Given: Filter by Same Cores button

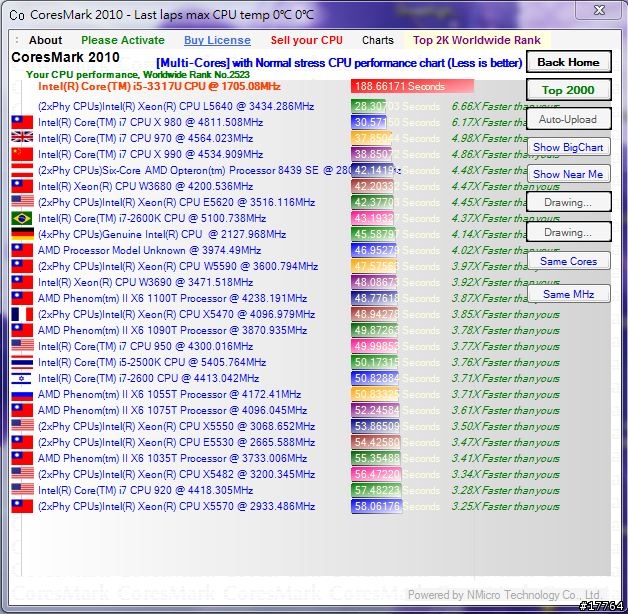Looking at the screenshot, I should [x=568, y=261].
